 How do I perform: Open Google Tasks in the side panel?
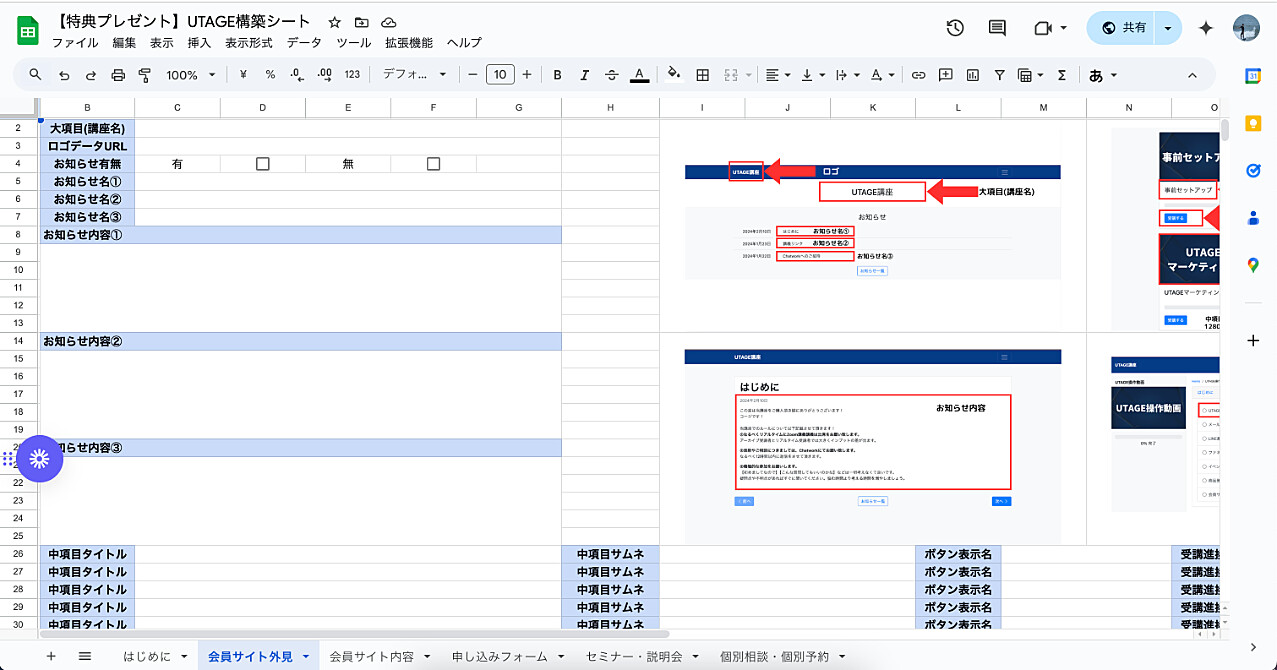pos(1253,170)
